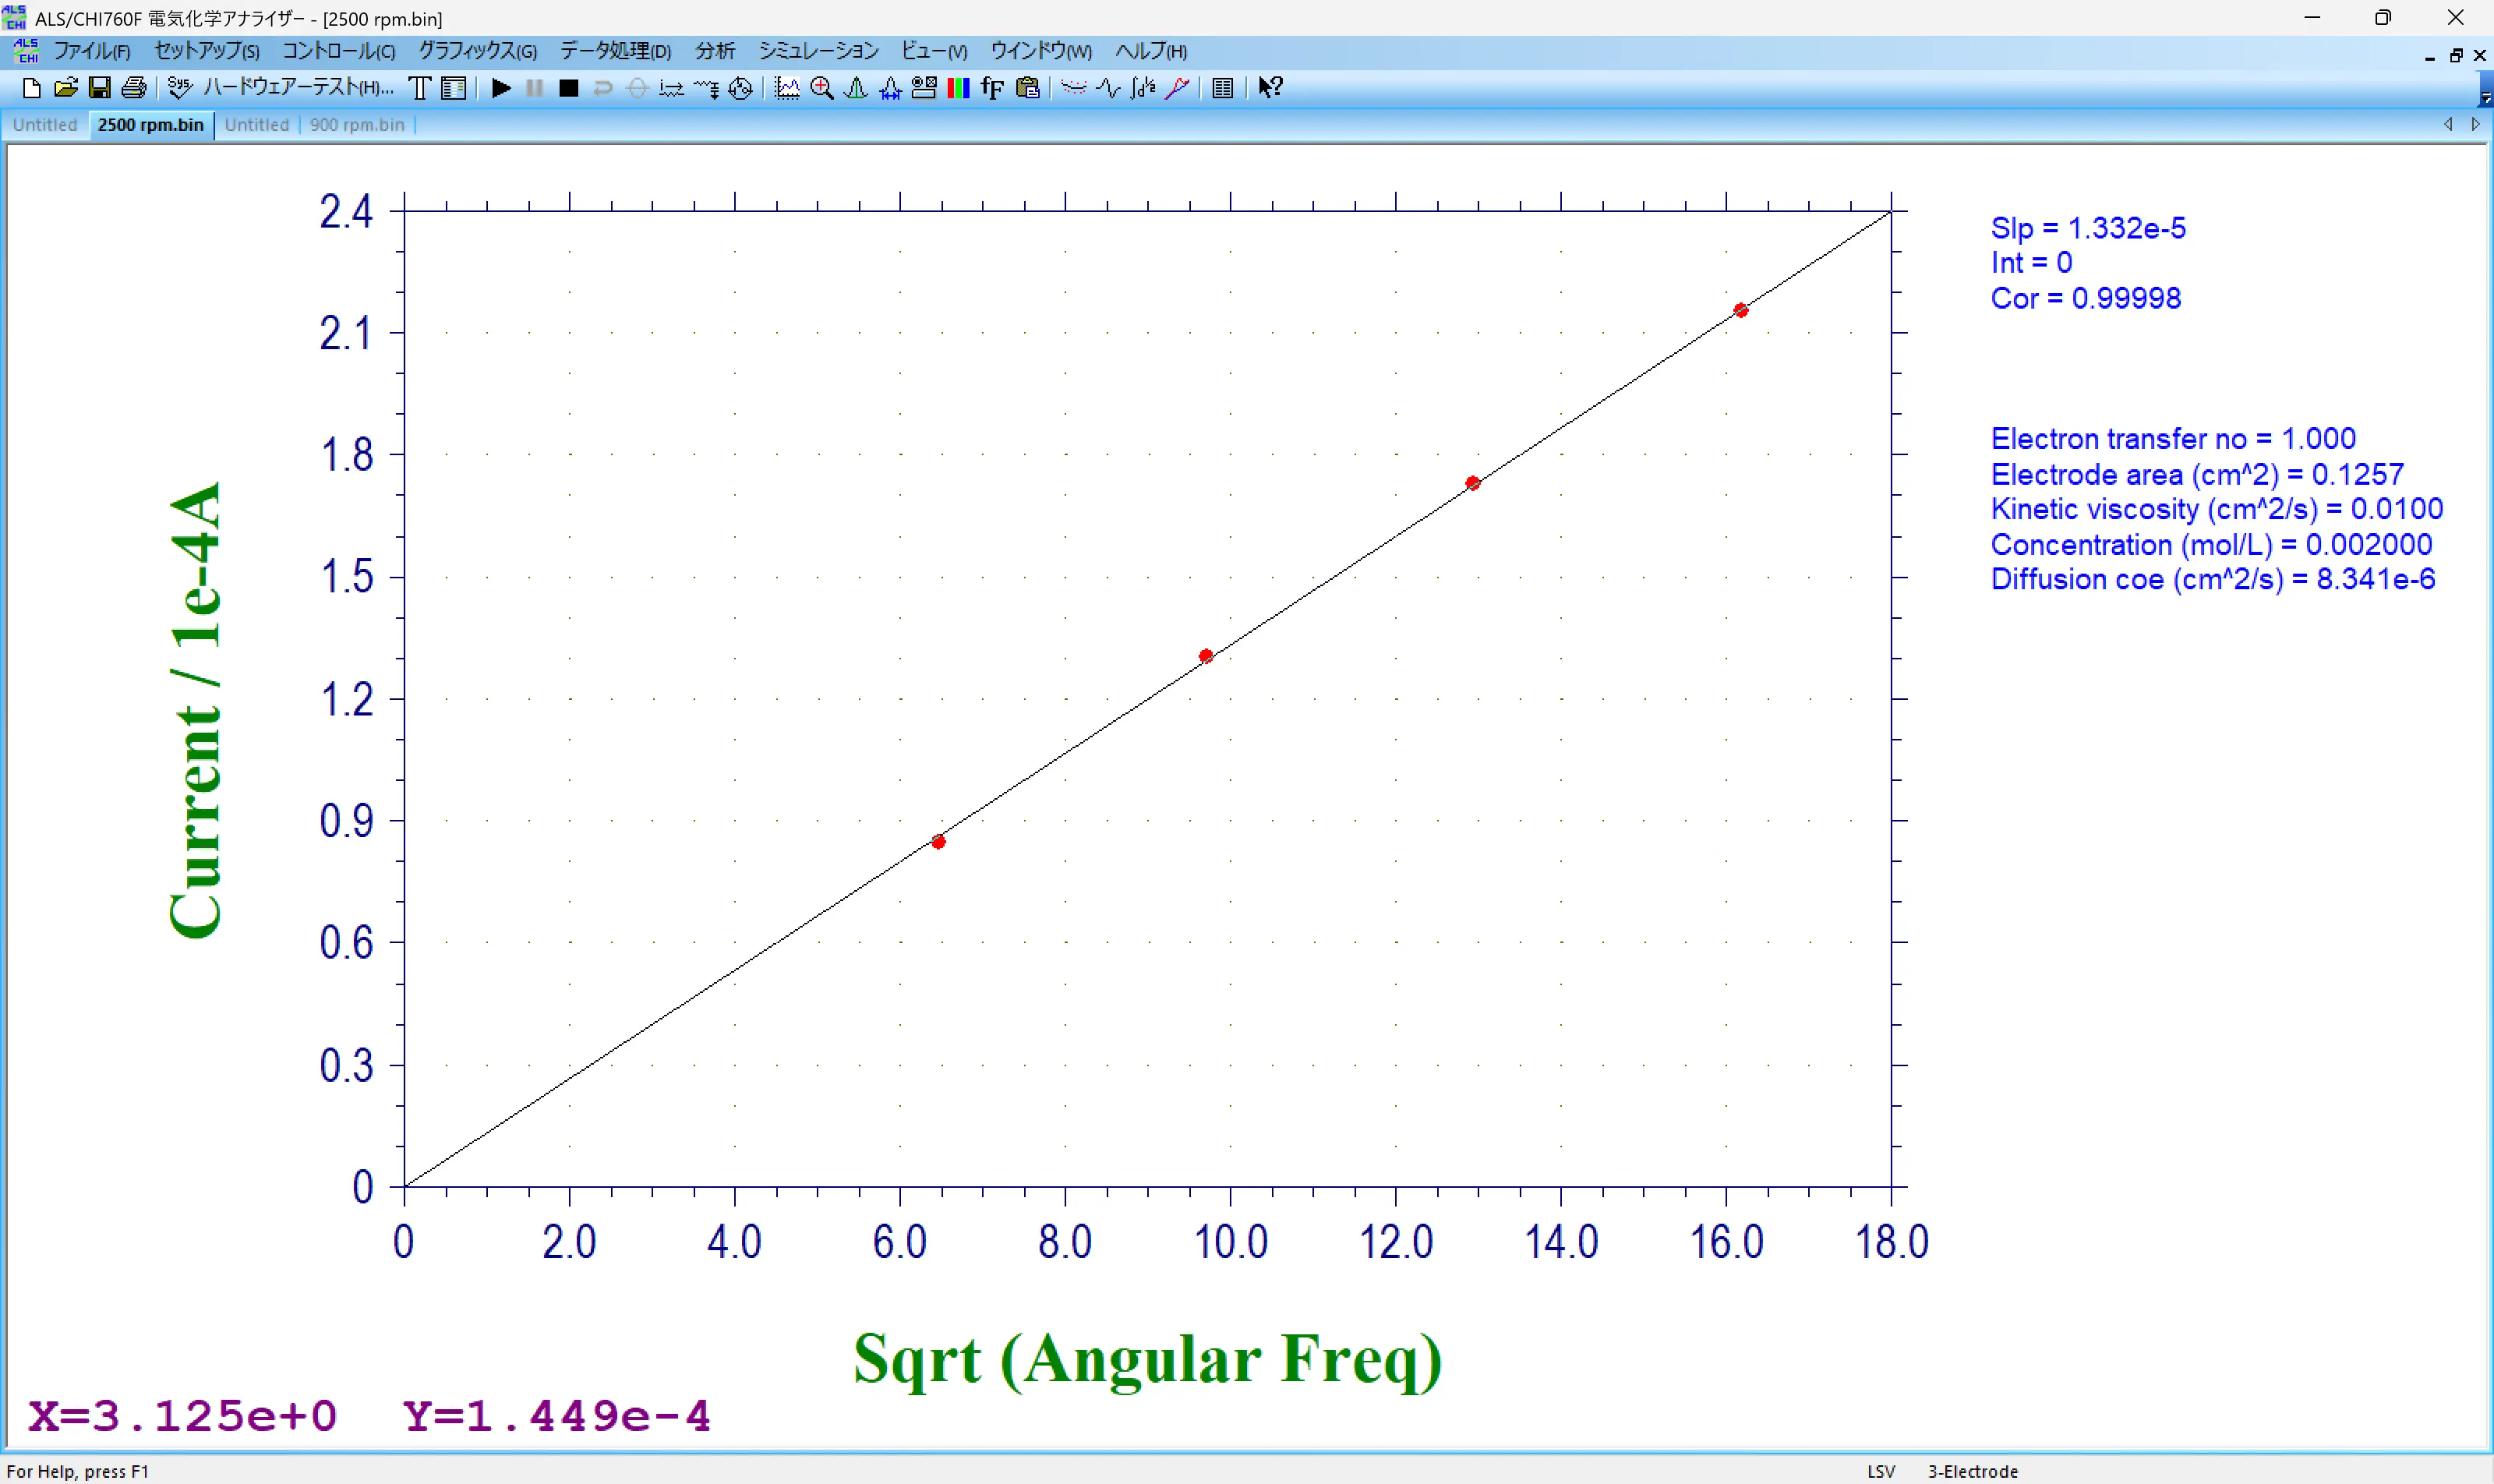Click the Copy to clipboard icon
The image size is (2494, 1484).
[1027, 88]
